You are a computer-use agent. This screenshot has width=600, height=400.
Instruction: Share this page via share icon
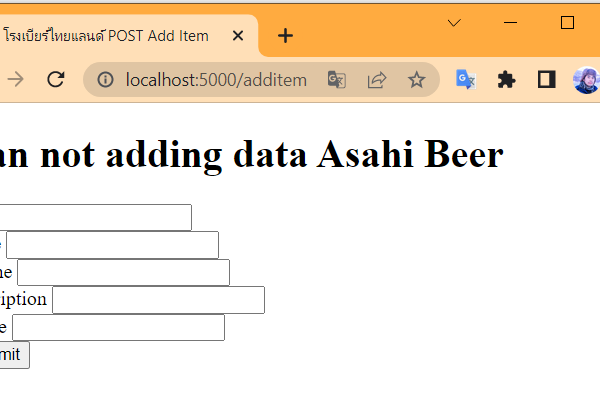(377, 80)
